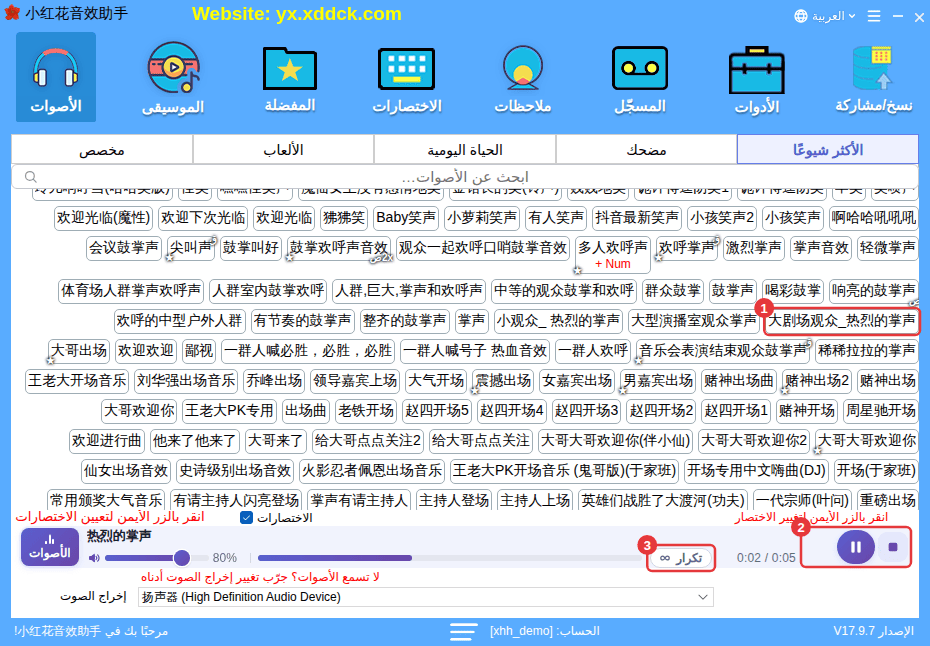Uncheck the الاختصارات checkbox
The height and width of the screenshot is (646, 930).
click(247, 517)
